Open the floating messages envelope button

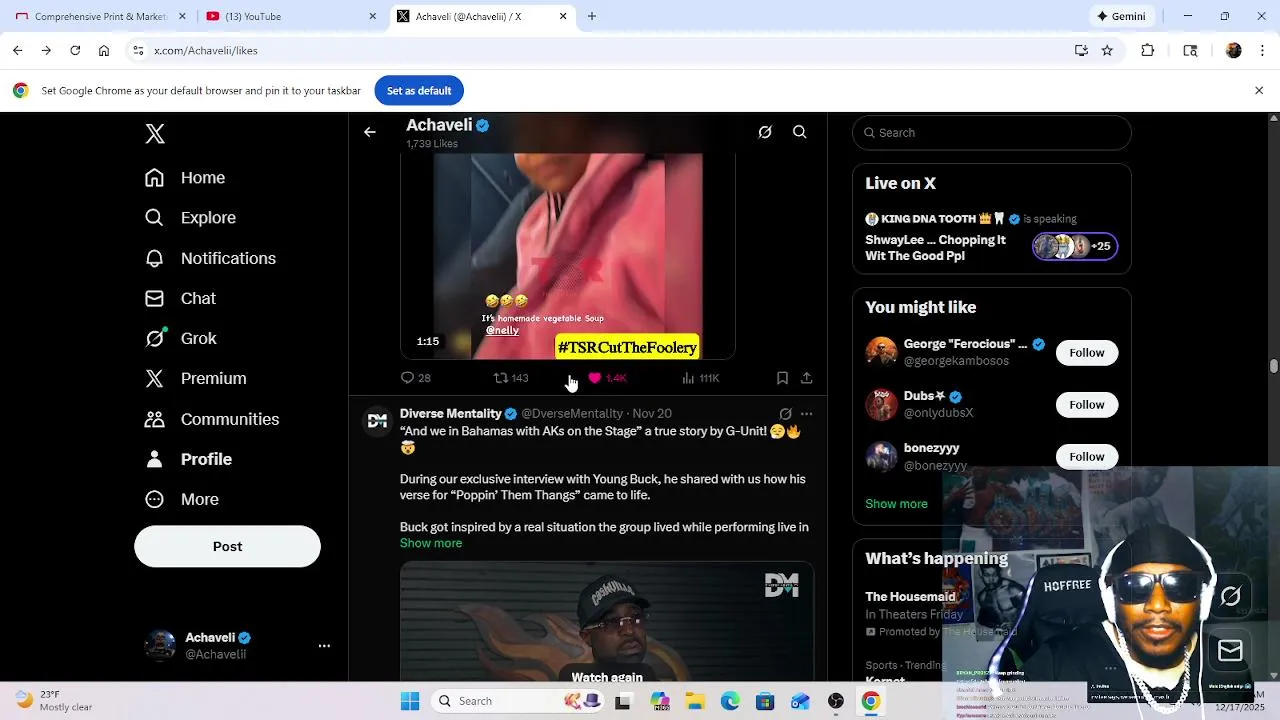(1230, 651)
